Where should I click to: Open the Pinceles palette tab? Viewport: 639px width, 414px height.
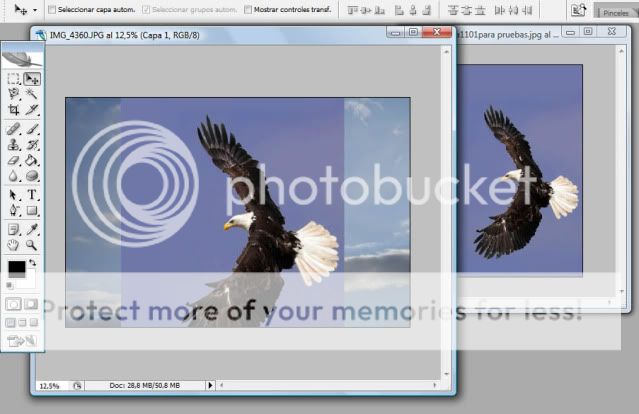[x=616, y=13]
